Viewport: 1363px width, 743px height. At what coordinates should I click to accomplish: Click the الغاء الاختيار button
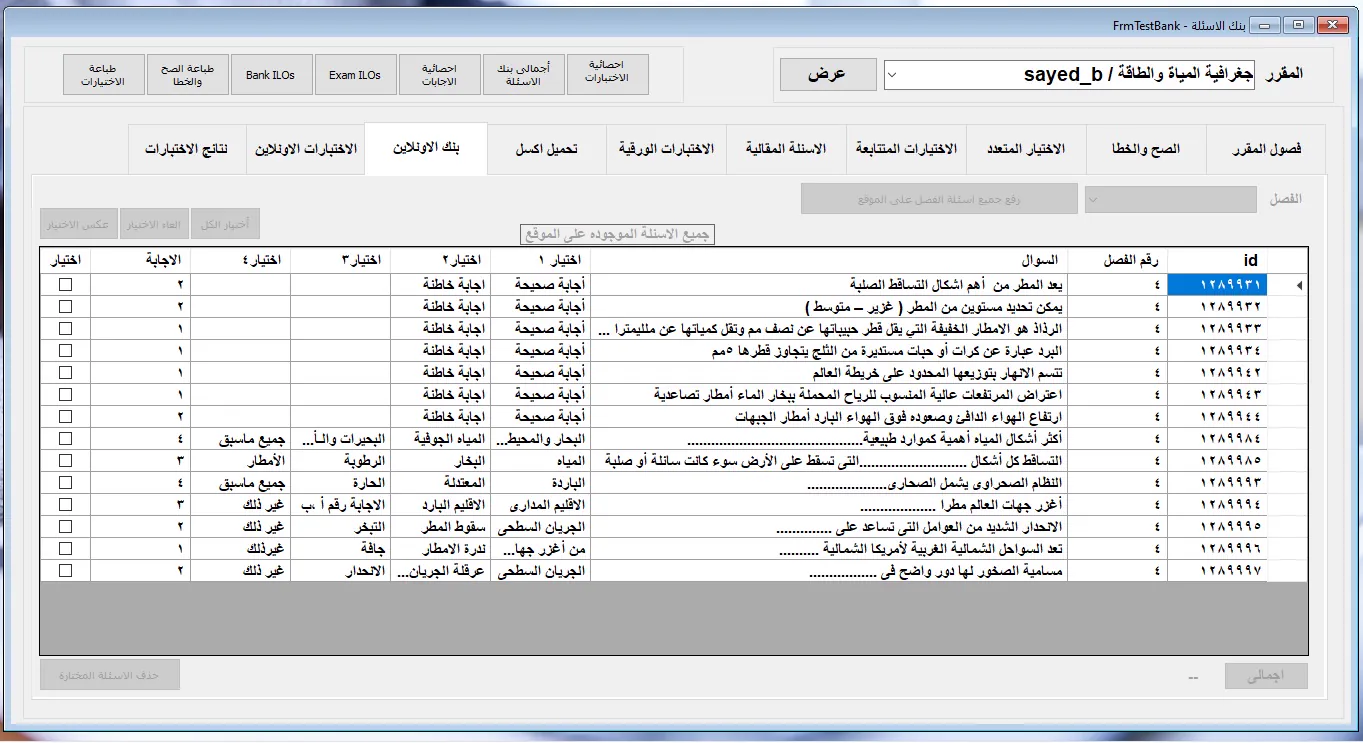(154, 224)
